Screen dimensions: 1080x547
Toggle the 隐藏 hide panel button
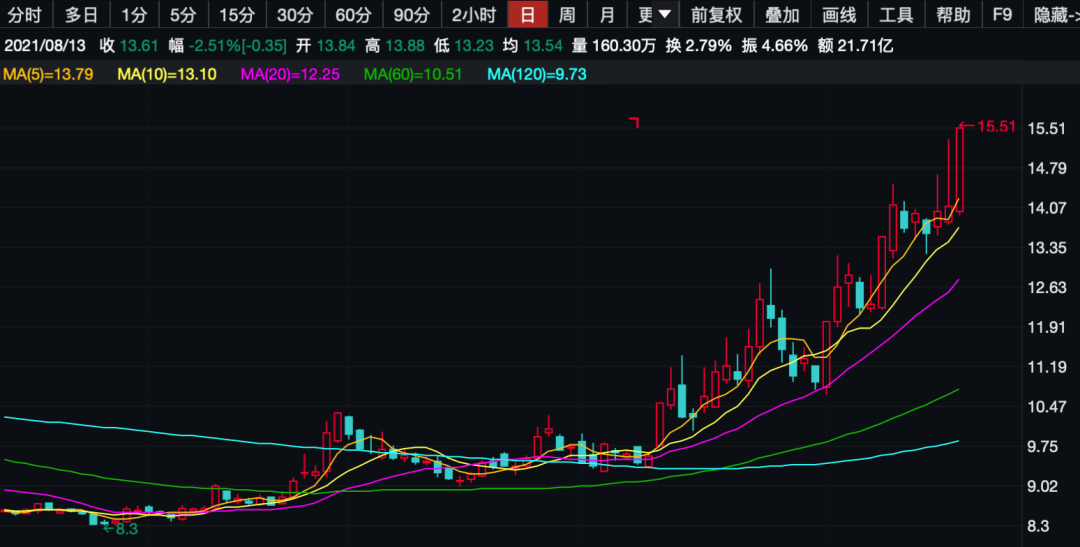1052,14
